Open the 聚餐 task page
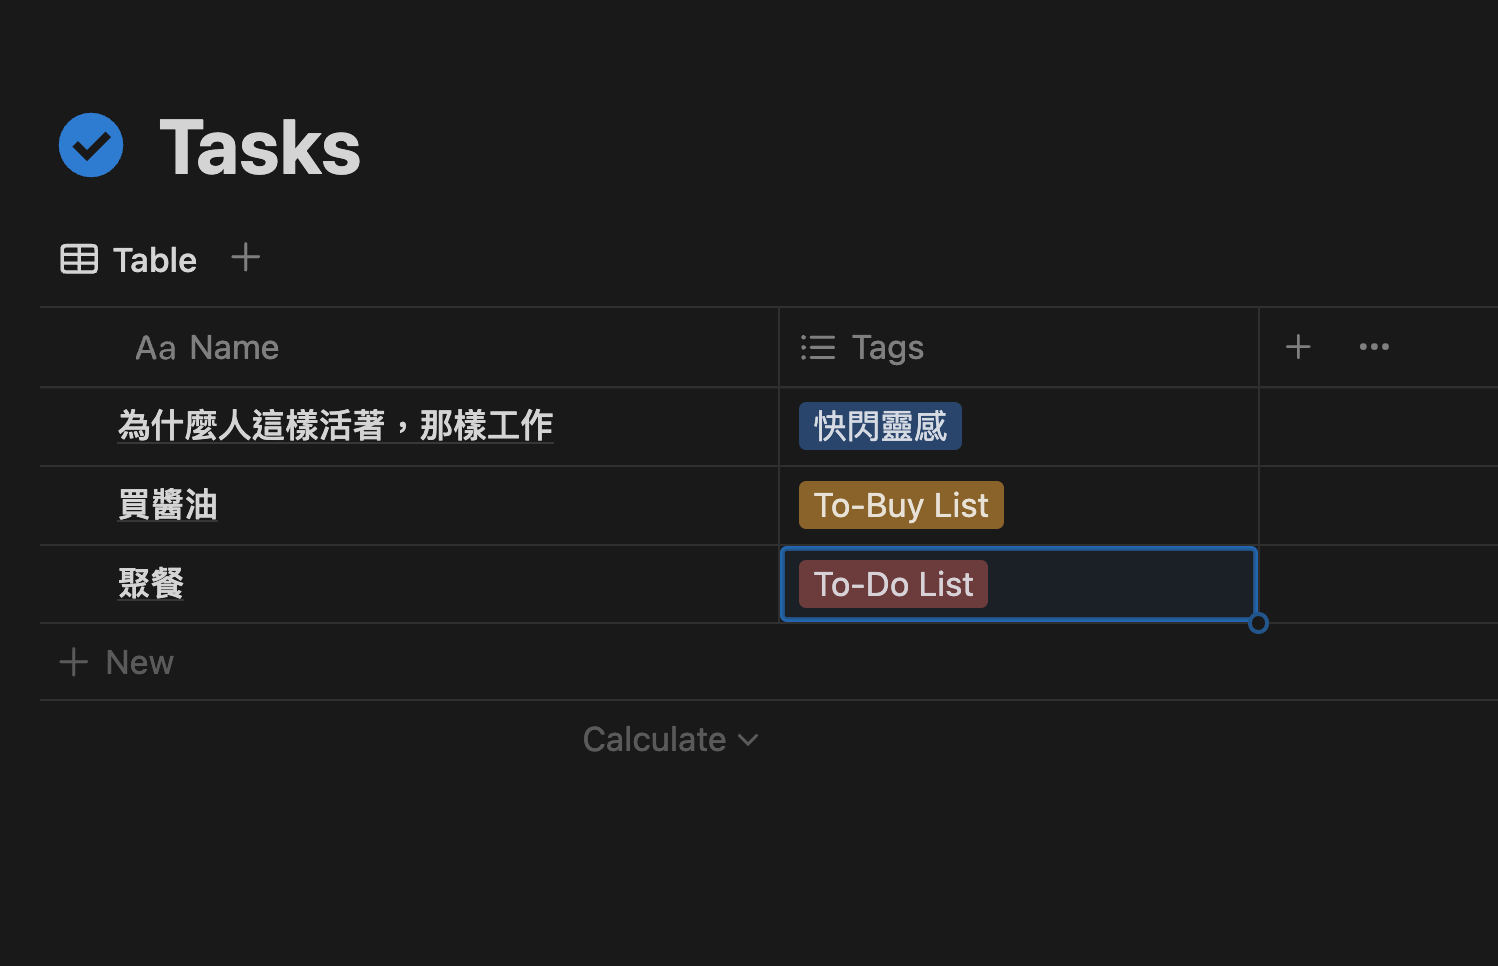The width and height of the screenshot is (1498, 966). click(151, 583)
